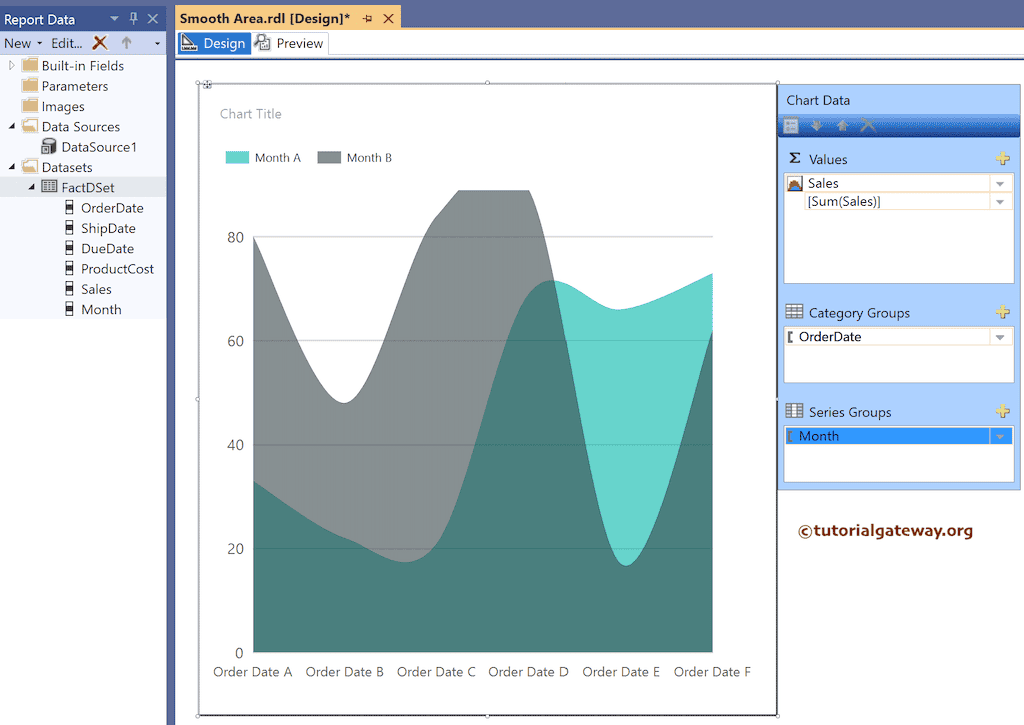The height and width of the screenshot is (725, 1024).
Task: Select the [Sum(Sales)] value field
Action: pyautogui.click(x=898, y=202)
